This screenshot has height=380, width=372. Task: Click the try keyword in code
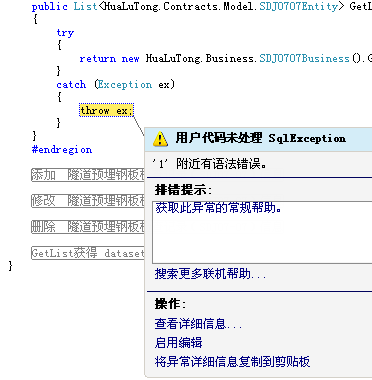(x=65, y=33)
